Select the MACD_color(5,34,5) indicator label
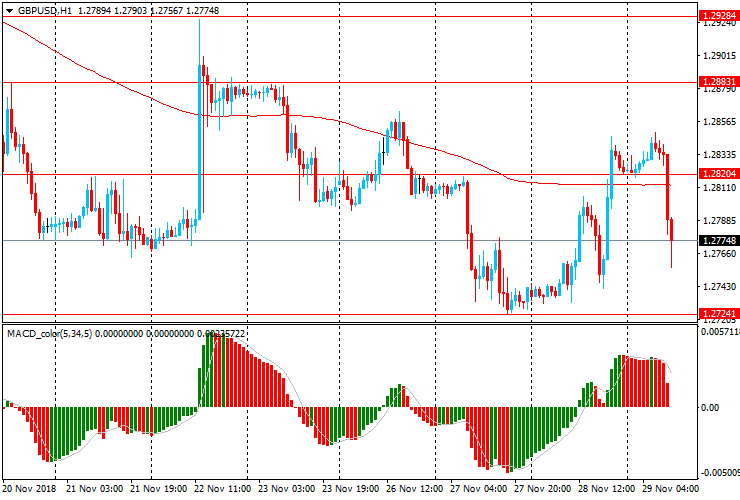This screenshot has width=740, height=500. (x=50, y=334)
